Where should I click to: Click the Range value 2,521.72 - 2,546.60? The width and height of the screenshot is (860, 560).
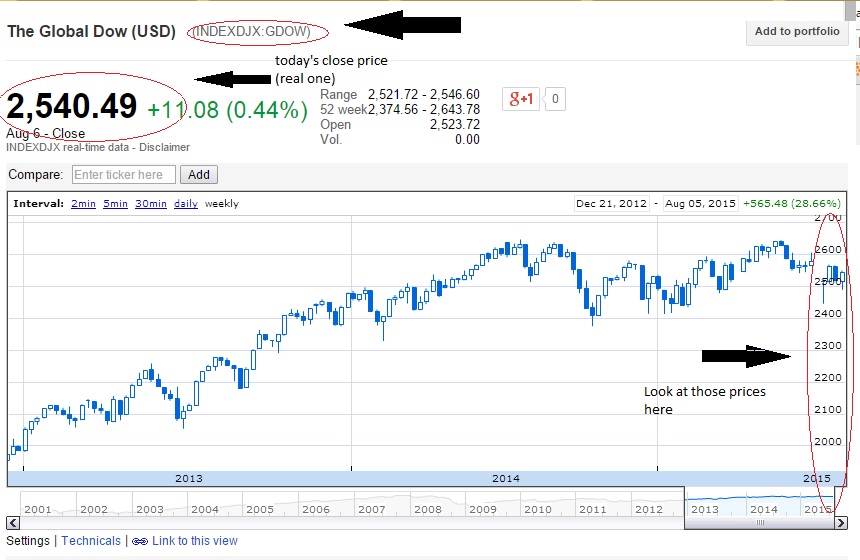tap(424, 94)
